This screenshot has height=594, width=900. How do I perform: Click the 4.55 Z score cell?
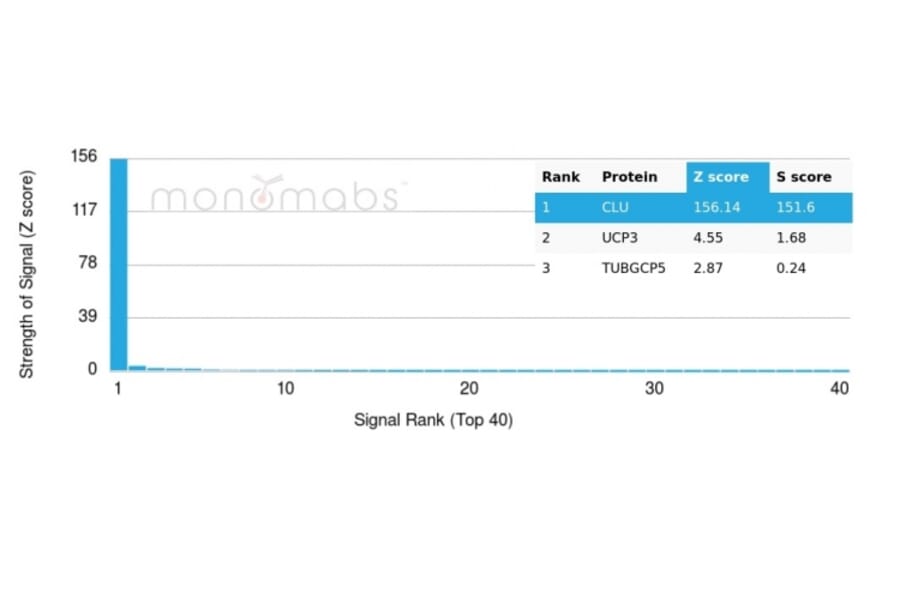coord(707,238)
